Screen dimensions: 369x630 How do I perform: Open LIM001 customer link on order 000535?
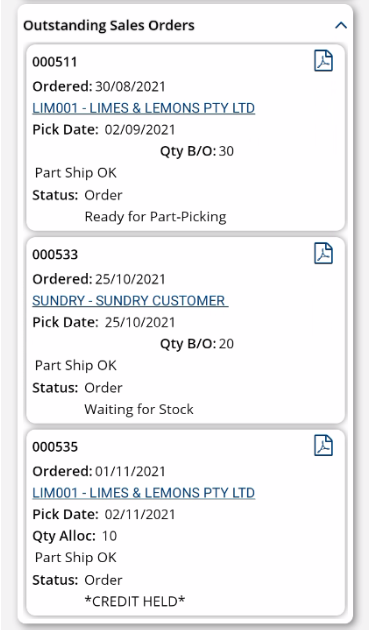144,493
